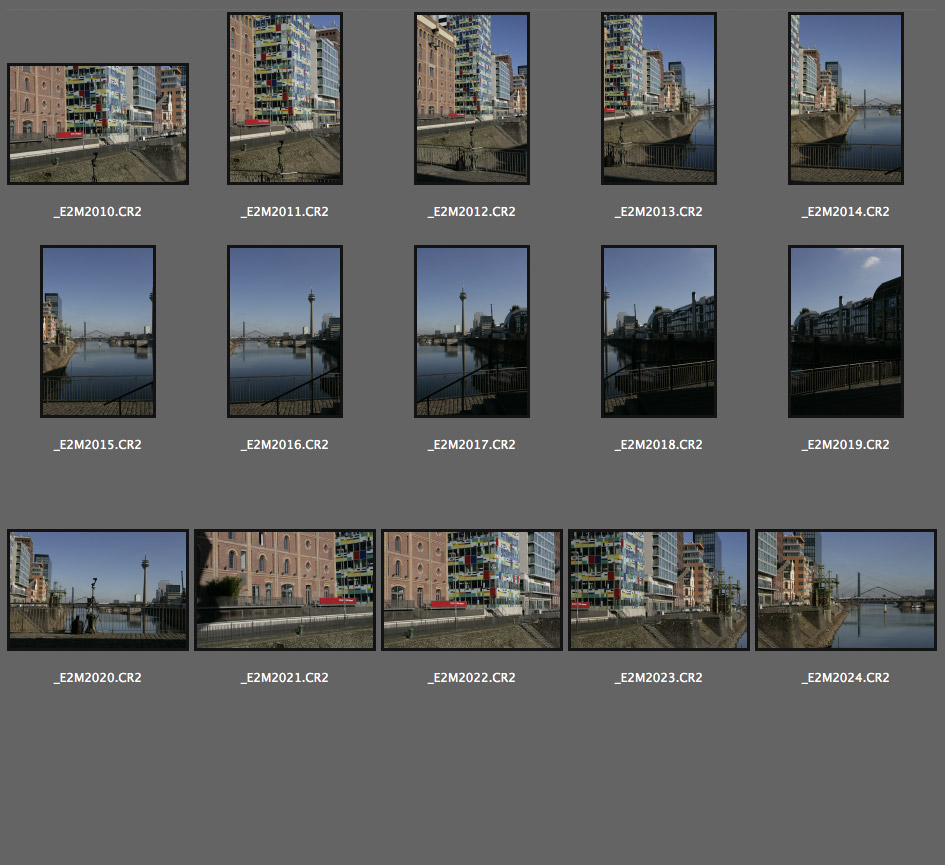945x865 pixels.
Task: Select thumbnail of _E2M2014.CR2
Action: (846, 99)
